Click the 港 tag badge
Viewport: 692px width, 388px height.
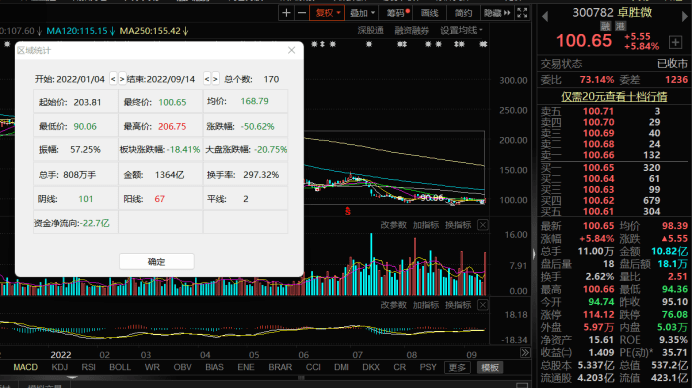621,26
